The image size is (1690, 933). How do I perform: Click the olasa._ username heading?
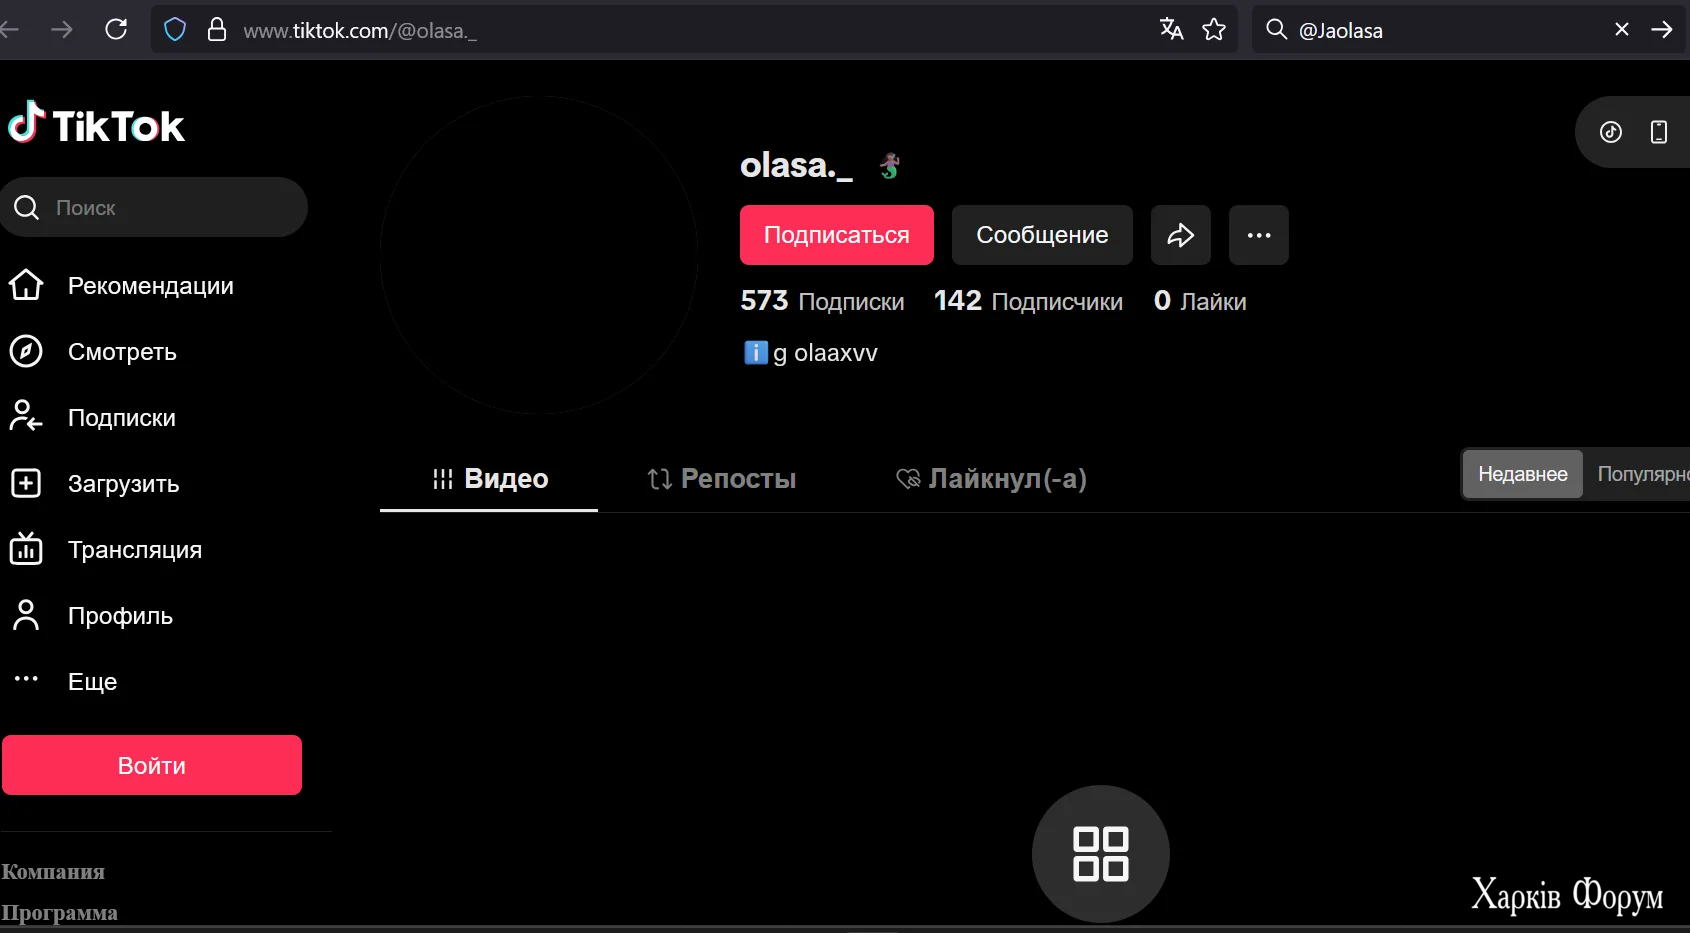(x=796, y=166)
